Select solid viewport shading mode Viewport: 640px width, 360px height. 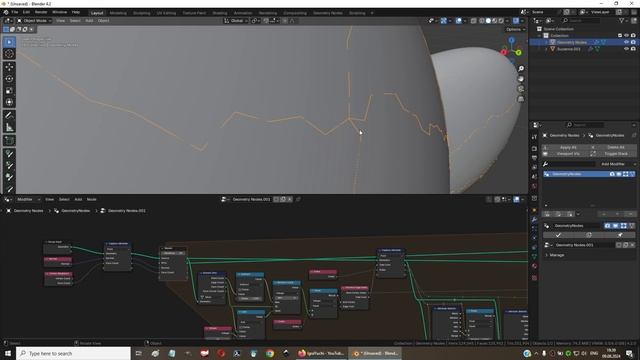tap(488, 21)
